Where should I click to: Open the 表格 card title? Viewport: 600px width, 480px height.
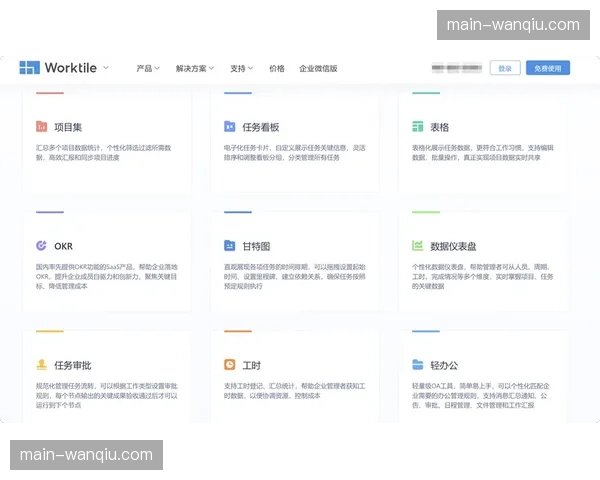click(439, 127)
